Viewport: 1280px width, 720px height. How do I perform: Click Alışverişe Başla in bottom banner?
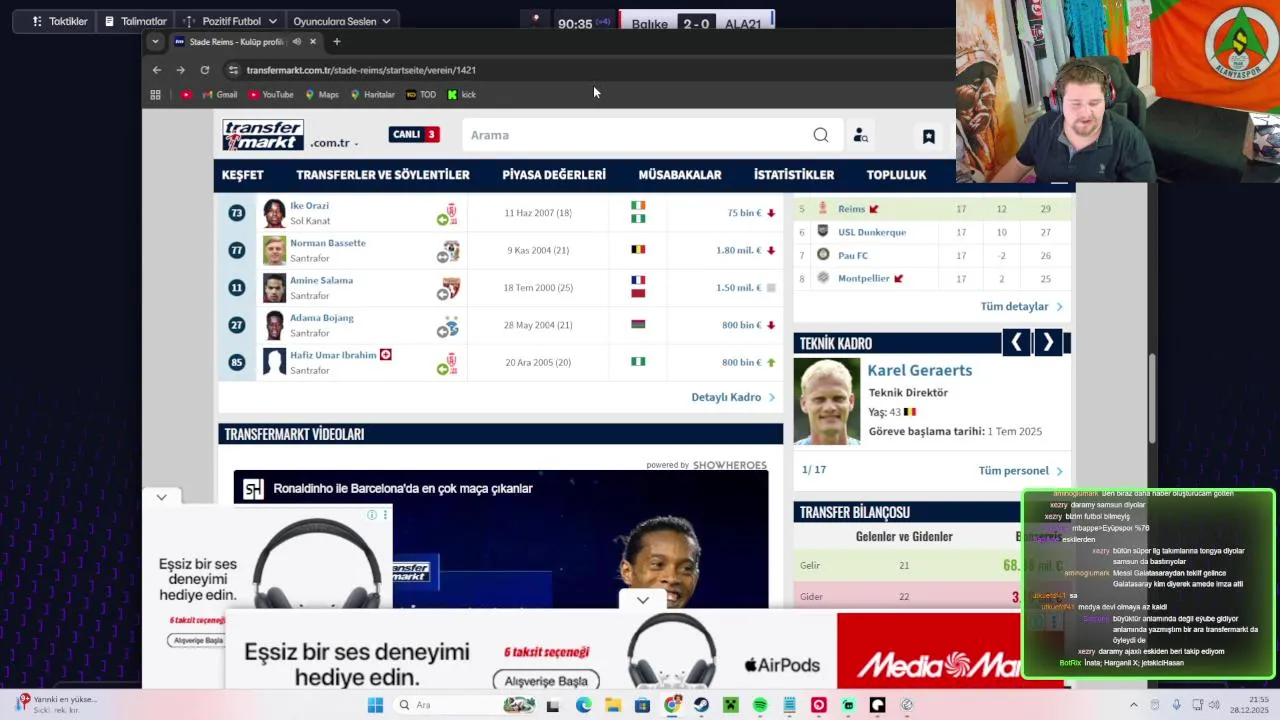(546, 681)
